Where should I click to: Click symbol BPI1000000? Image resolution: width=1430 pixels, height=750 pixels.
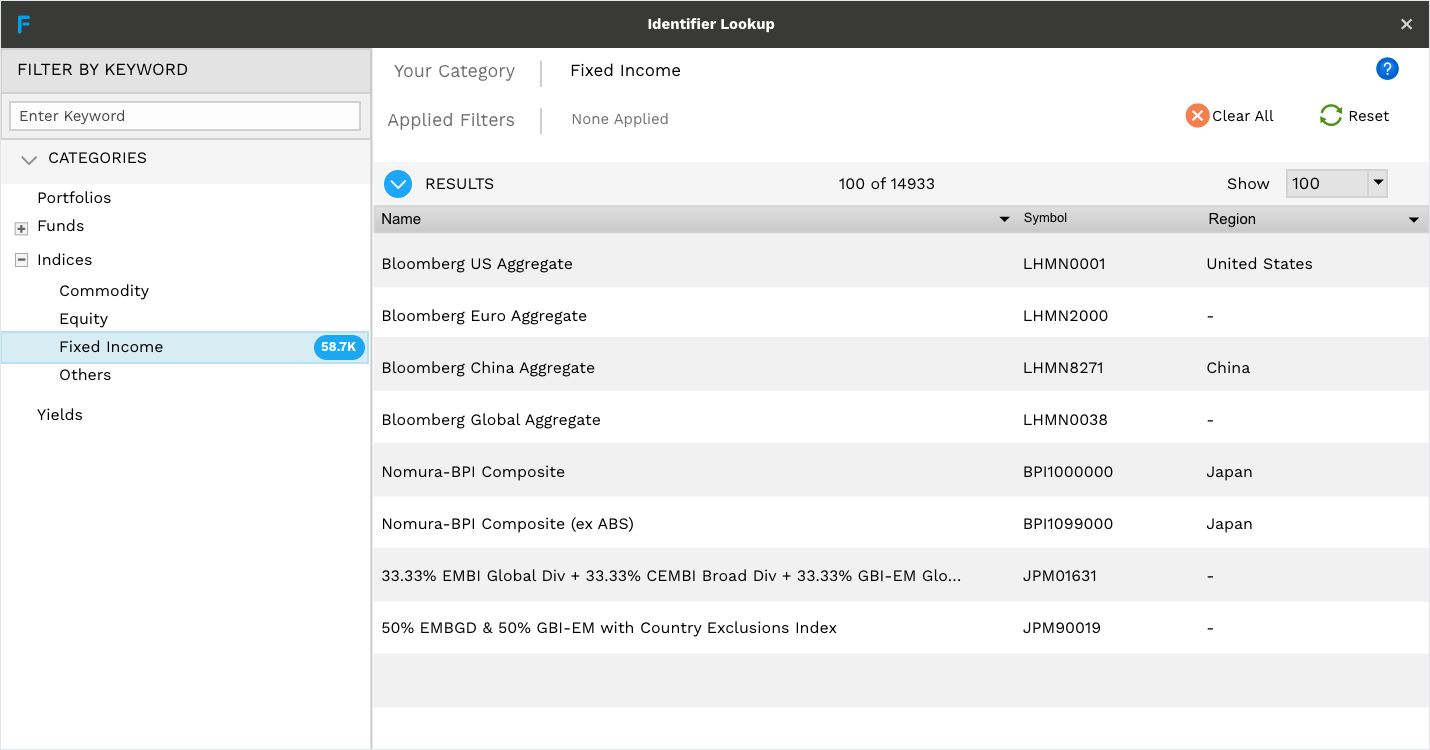coord(1068,472)
